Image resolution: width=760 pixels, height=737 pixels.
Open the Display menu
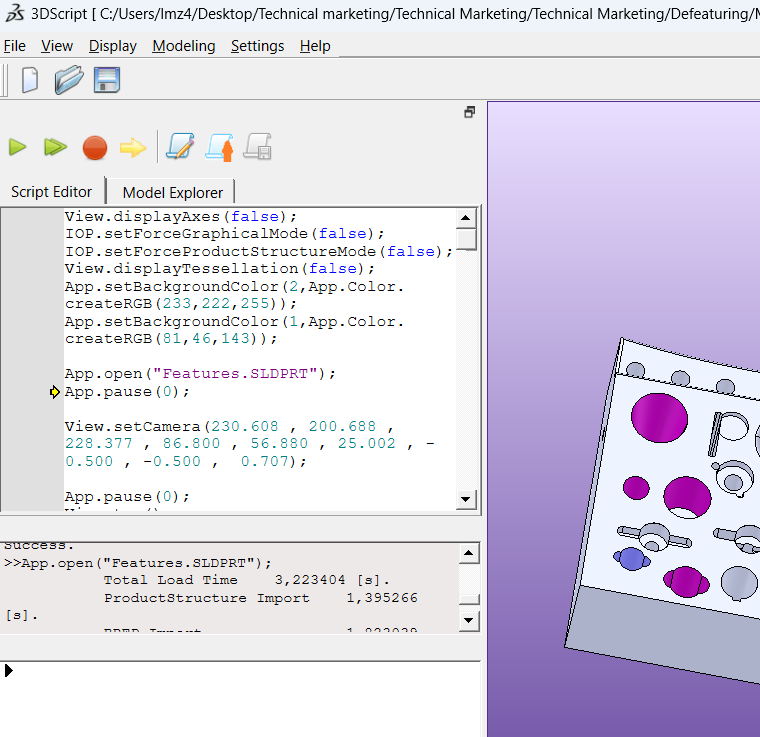pyautogui.click(x=113, y=46)
